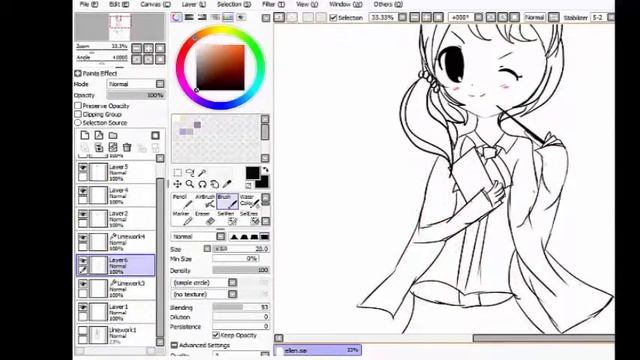Open the brush mode Normal dropdown
640x360 pixels.
(198, 236)
